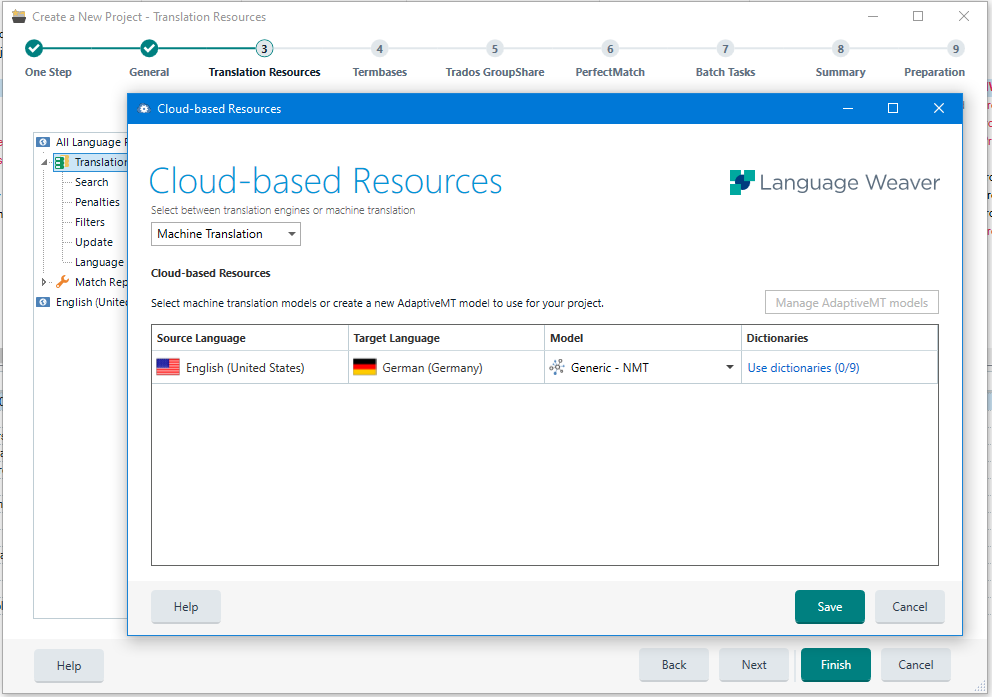Expand the Match Repair tree node

tap(44, 282)
